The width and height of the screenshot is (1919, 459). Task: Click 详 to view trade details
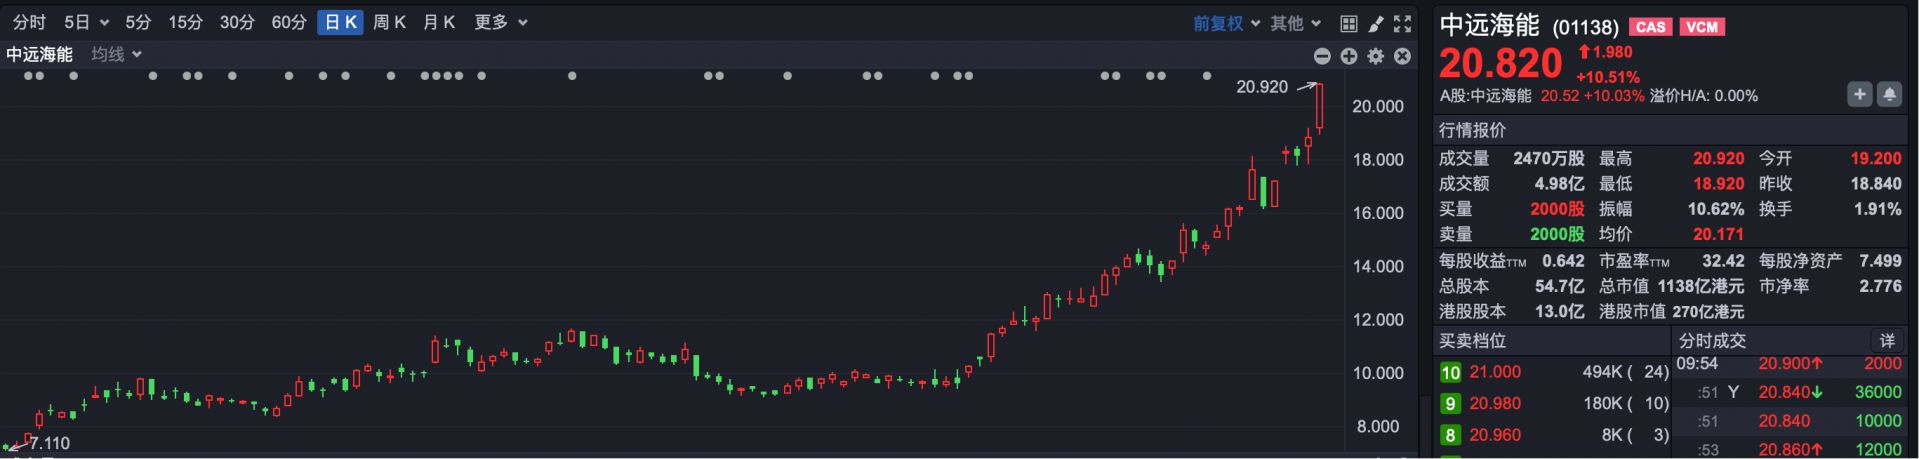click(1886, 340)
